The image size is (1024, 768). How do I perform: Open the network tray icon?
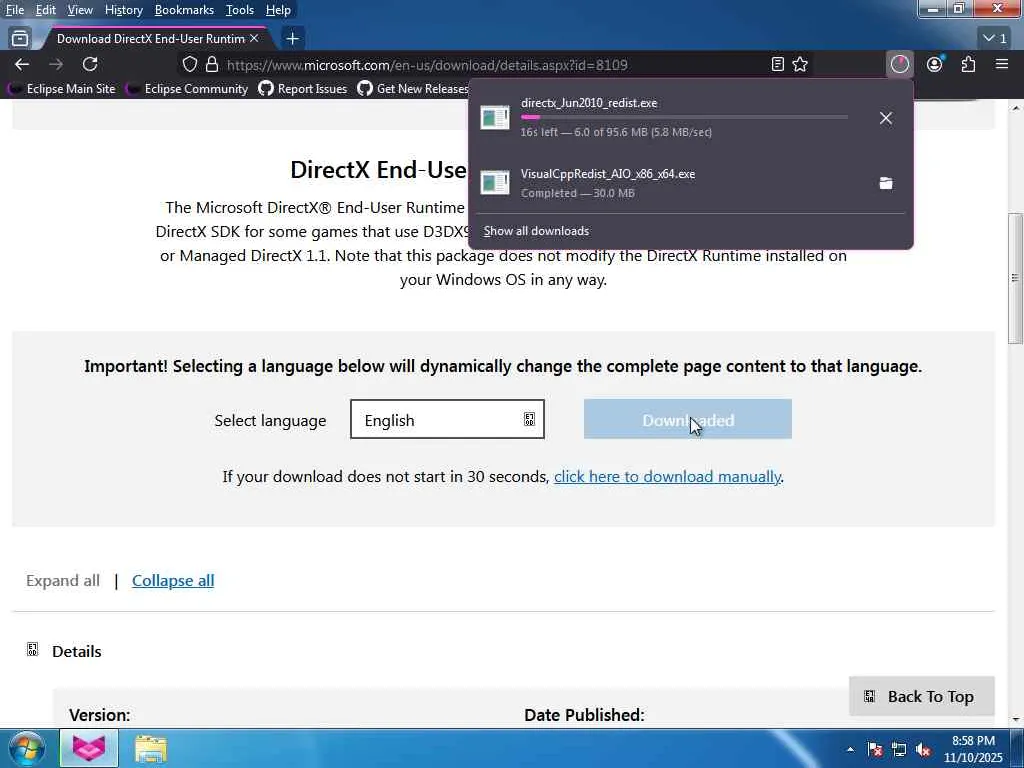[899, 750]
